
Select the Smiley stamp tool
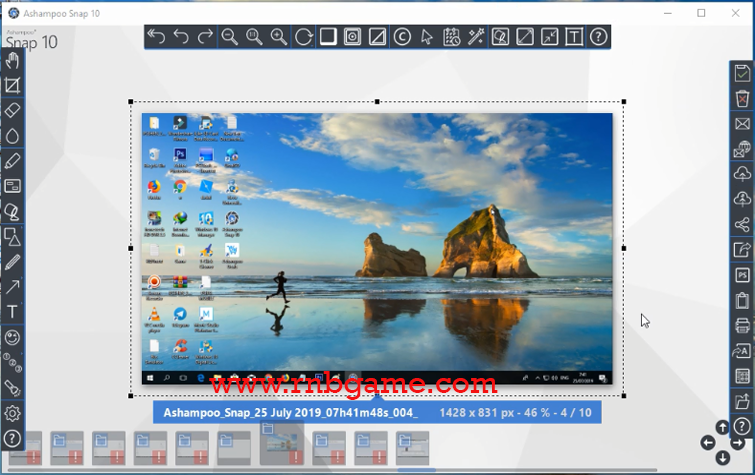point(12,337)
